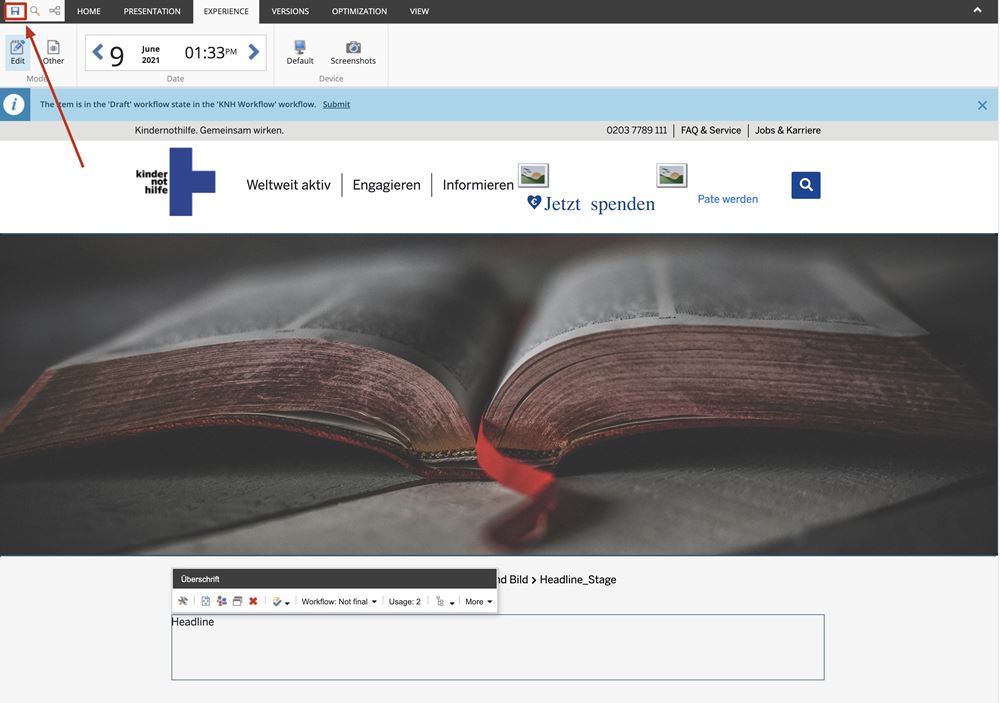Click the Submit workflow link
The height and width of the screenshot is (703, 1000).
click(336, 104)
